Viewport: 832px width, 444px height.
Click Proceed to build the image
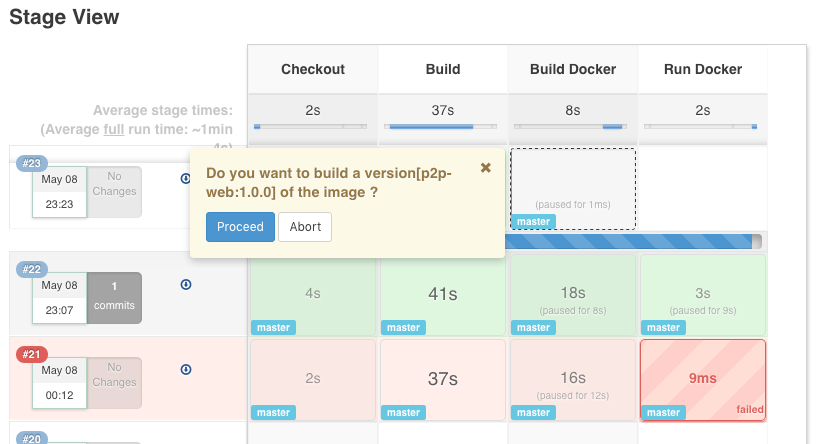[x=240, y=227]
